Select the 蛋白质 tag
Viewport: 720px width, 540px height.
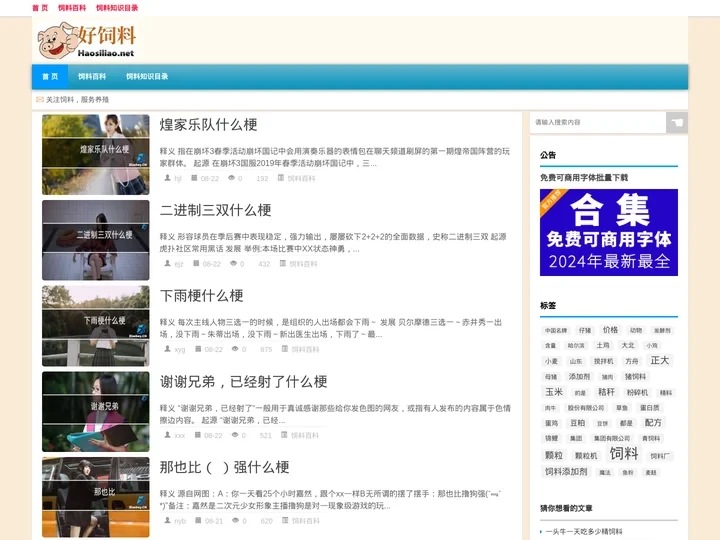650,408
